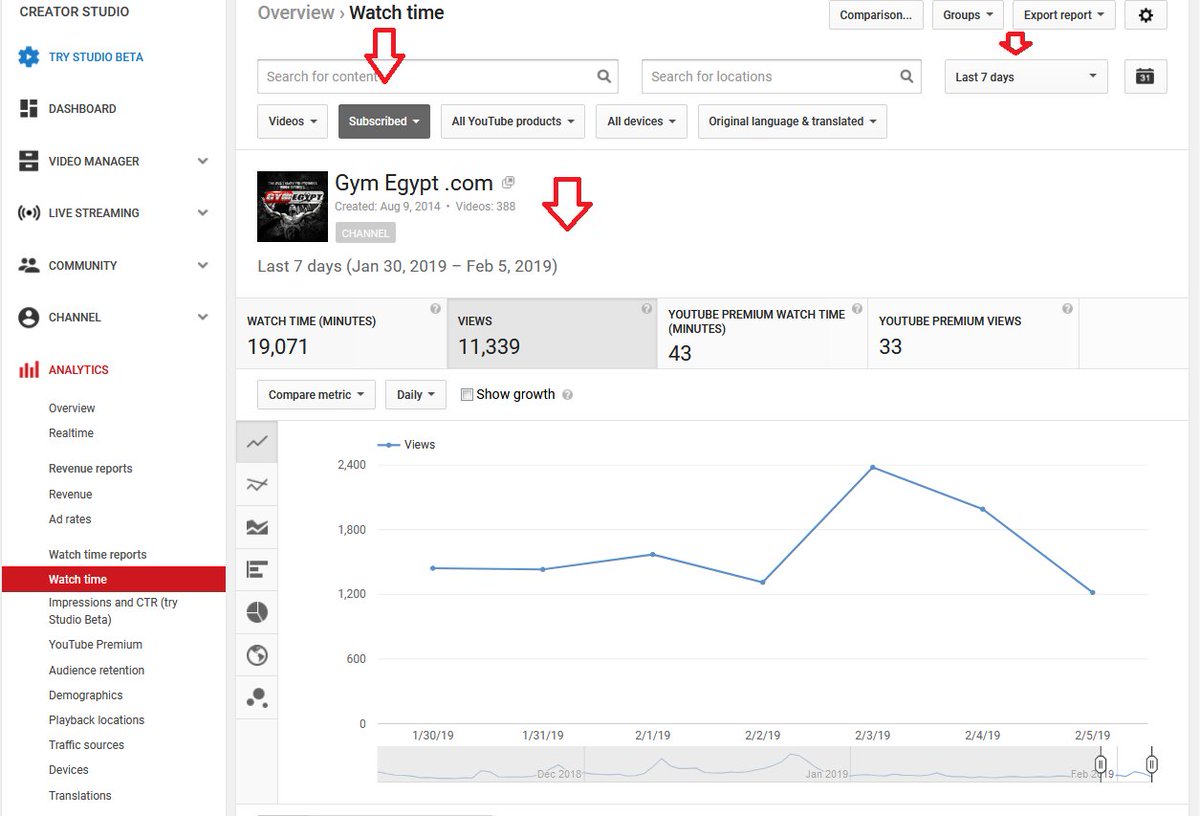Viewport: 1200px width, 816px height.
Task: Open the Translations report
Action: (x=80, y=796)
